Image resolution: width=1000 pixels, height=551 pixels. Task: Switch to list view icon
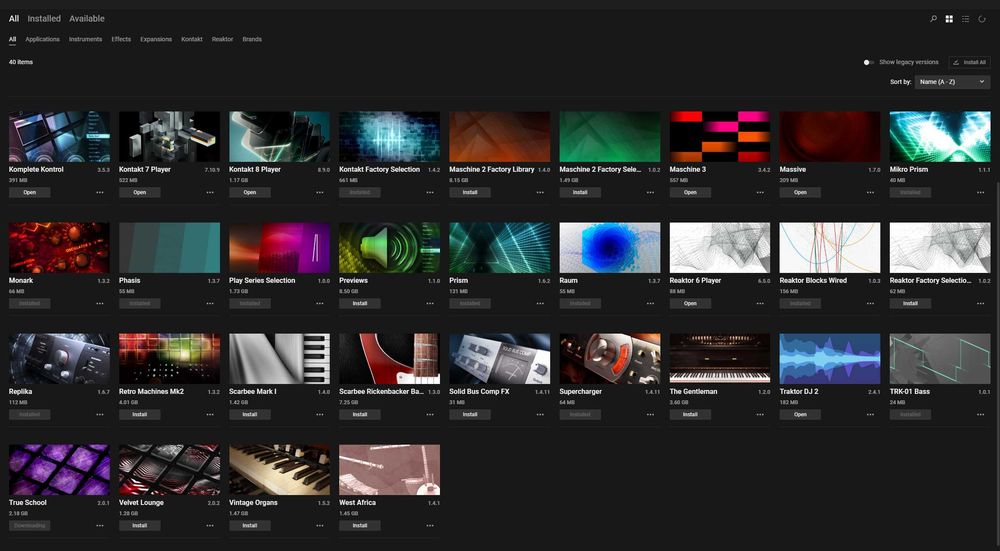tap(966, 19)
